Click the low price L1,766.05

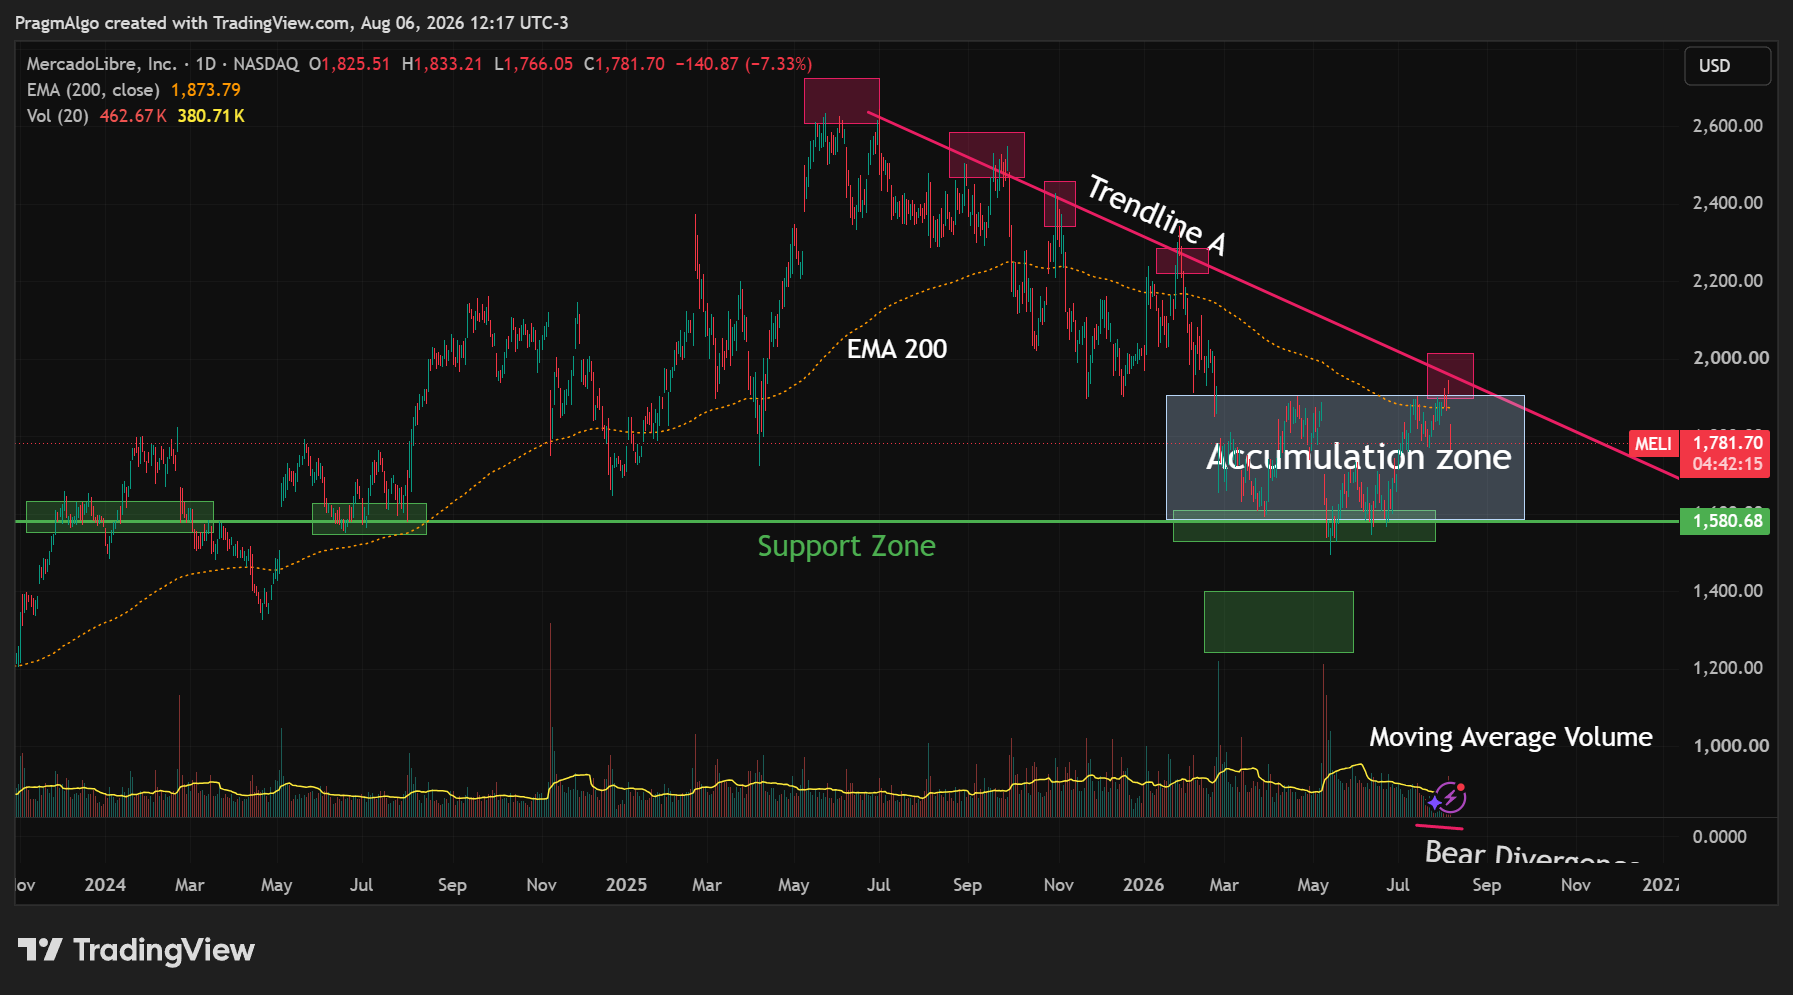pos(534,64)
